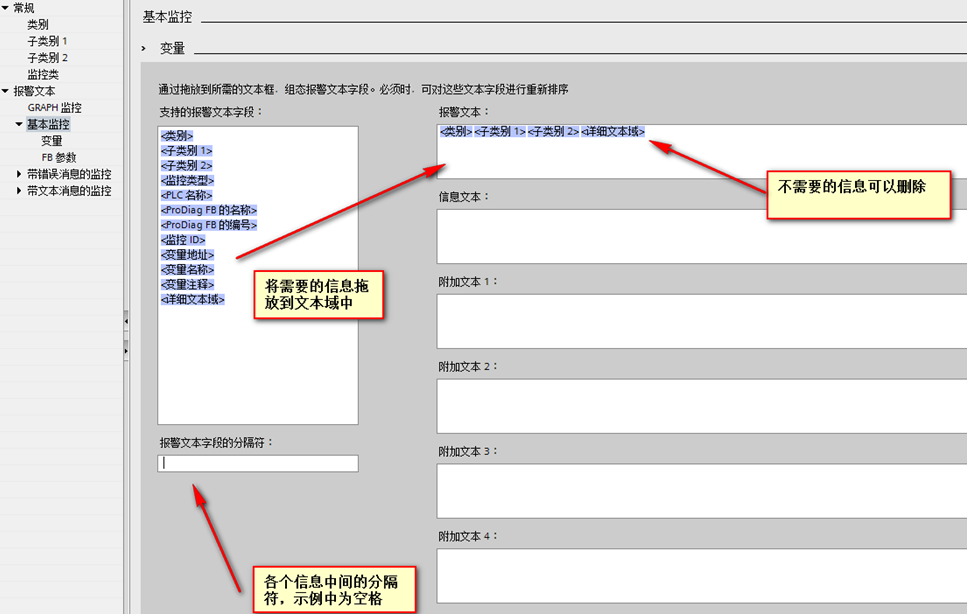Toggle the 变量 section header chevron
This screenshot has width=967, height=614.
(144, 48)
